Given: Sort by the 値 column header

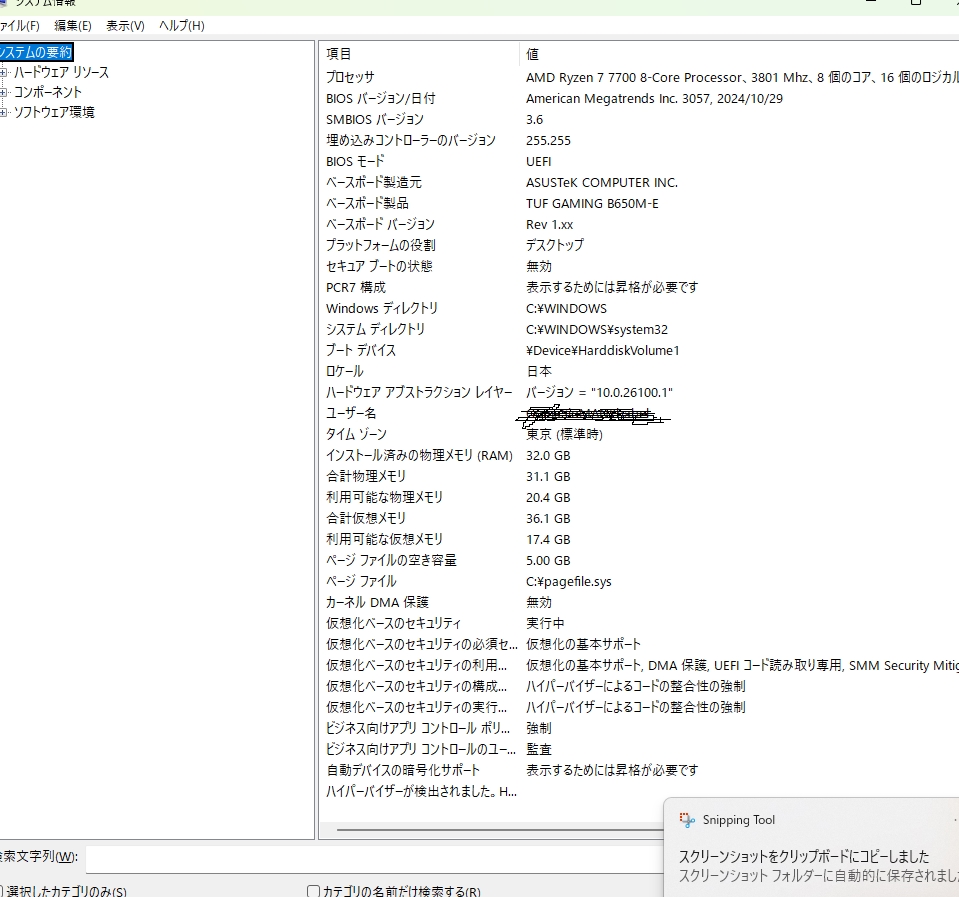Looking at the screenshot, I should [x=533, y=54].
